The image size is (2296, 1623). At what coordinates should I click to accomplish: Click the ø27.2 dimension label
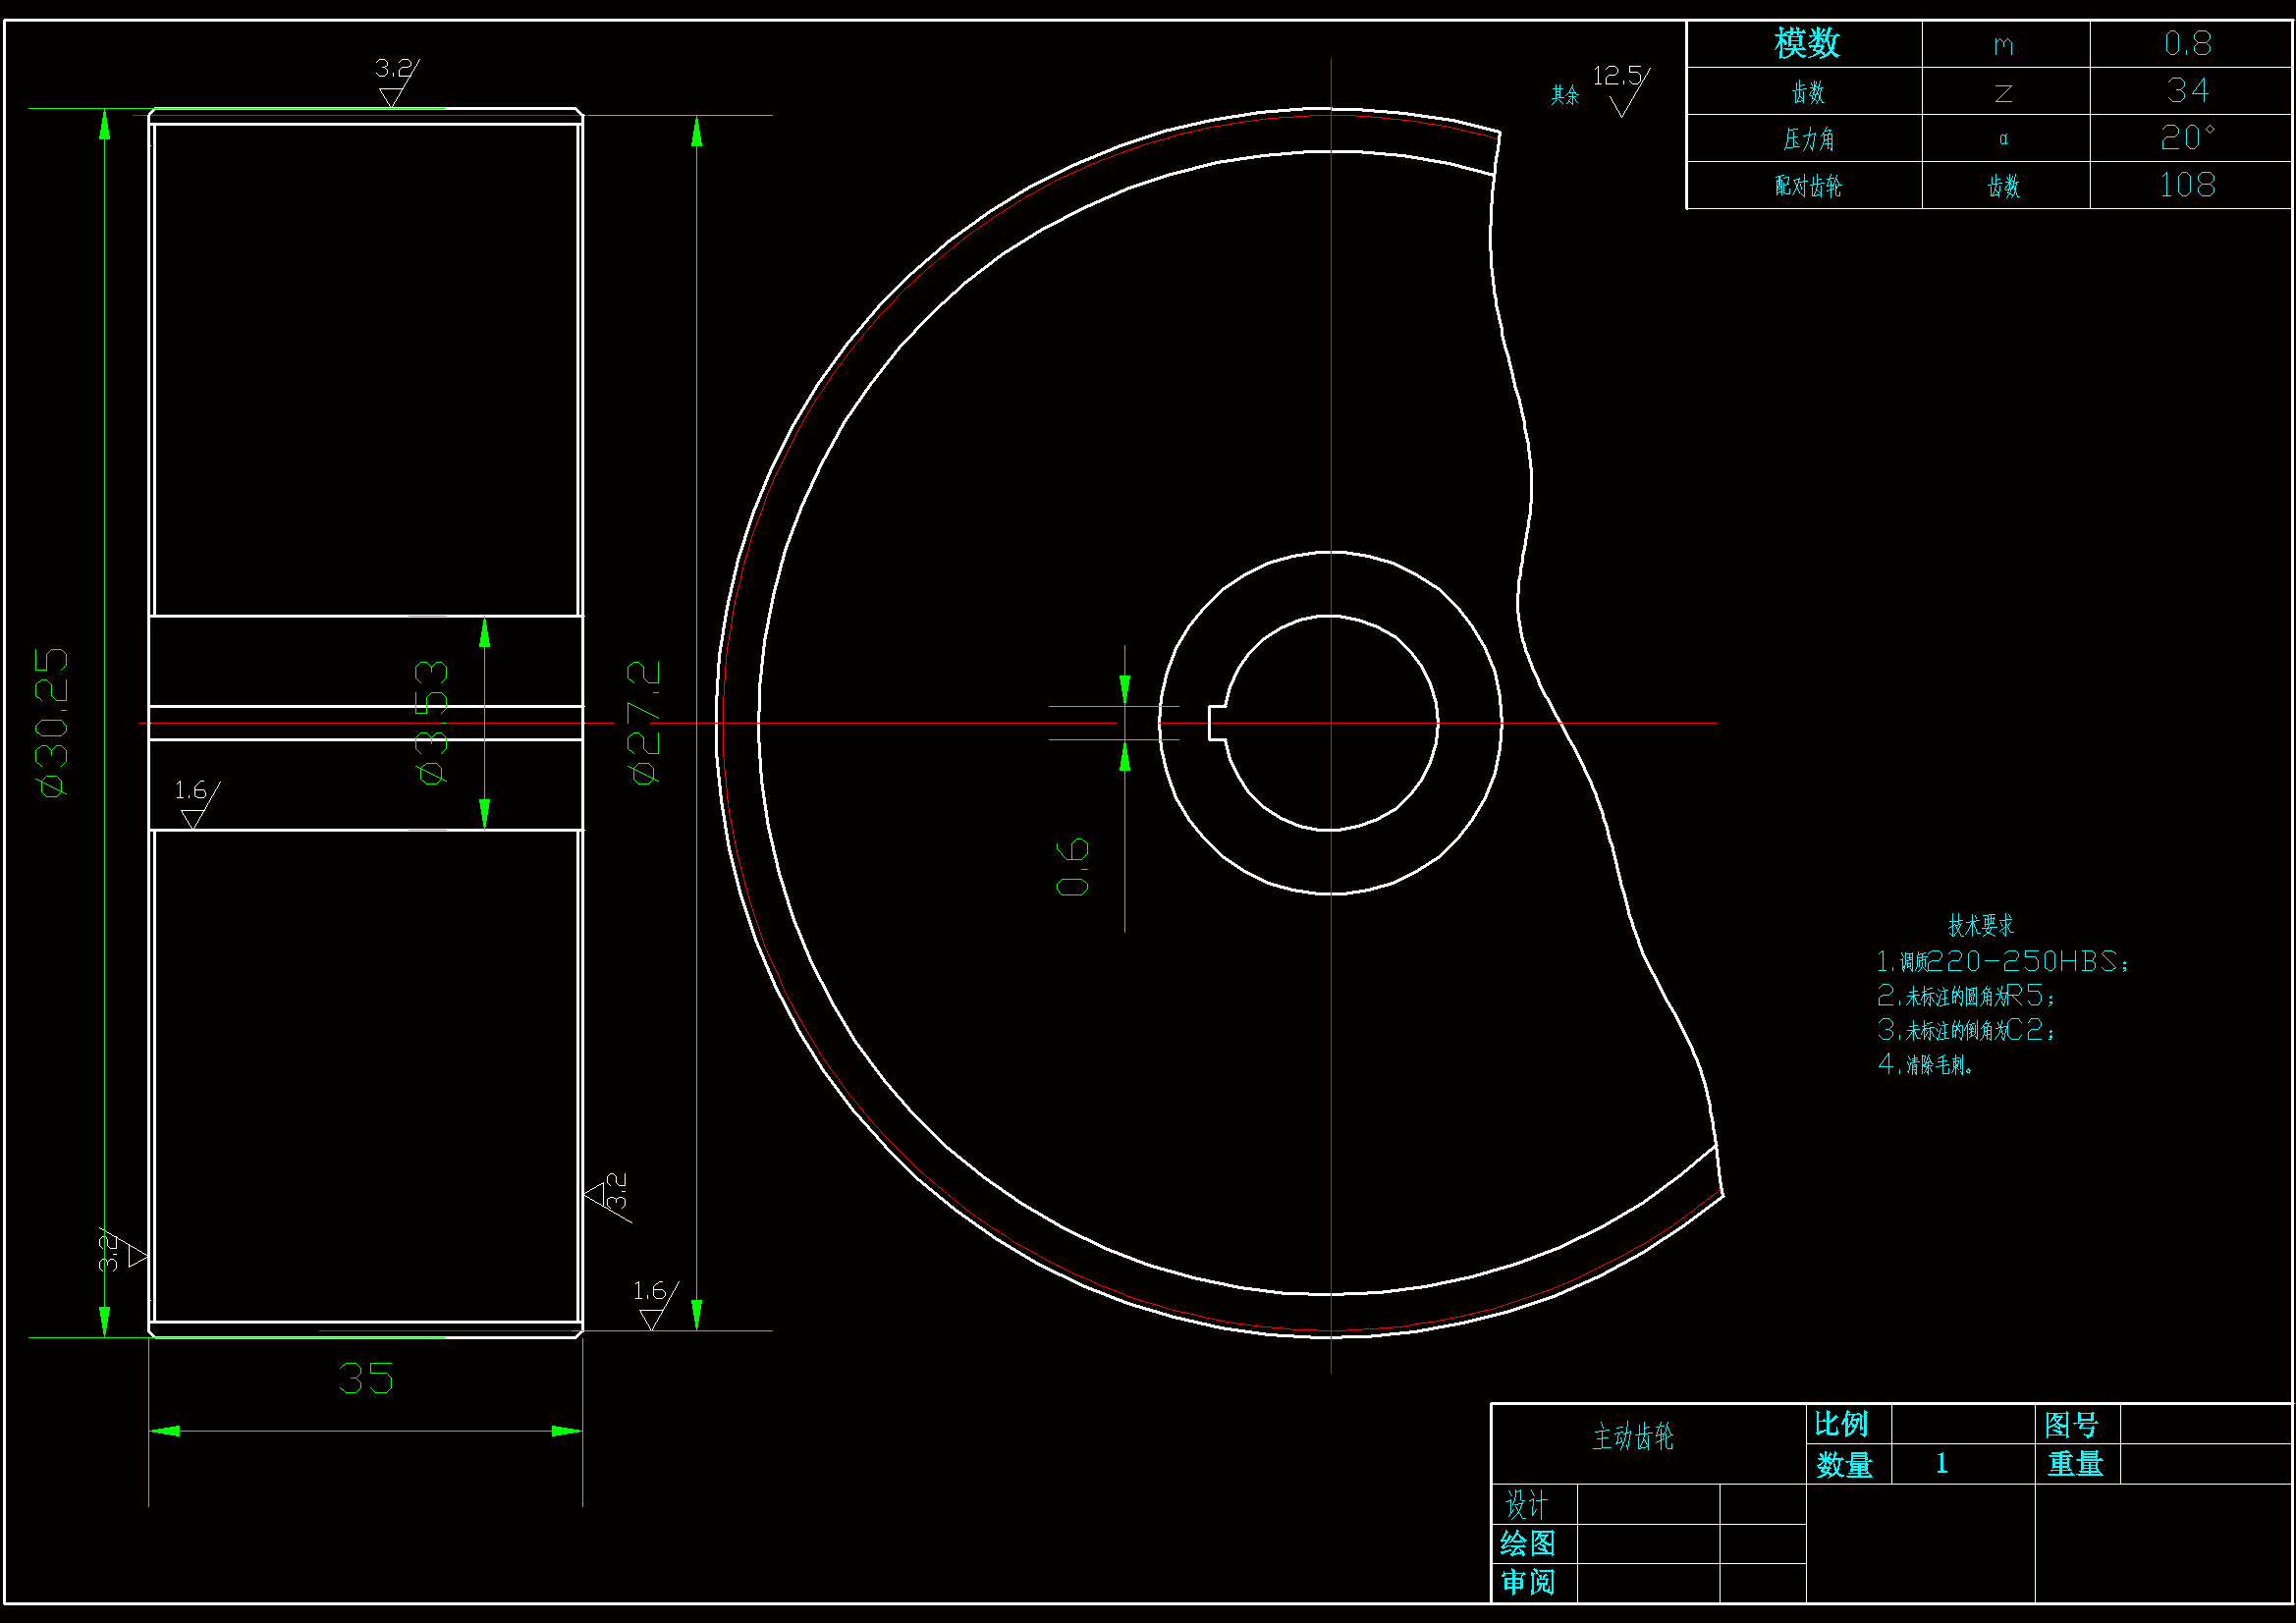[x=645, y=722]
